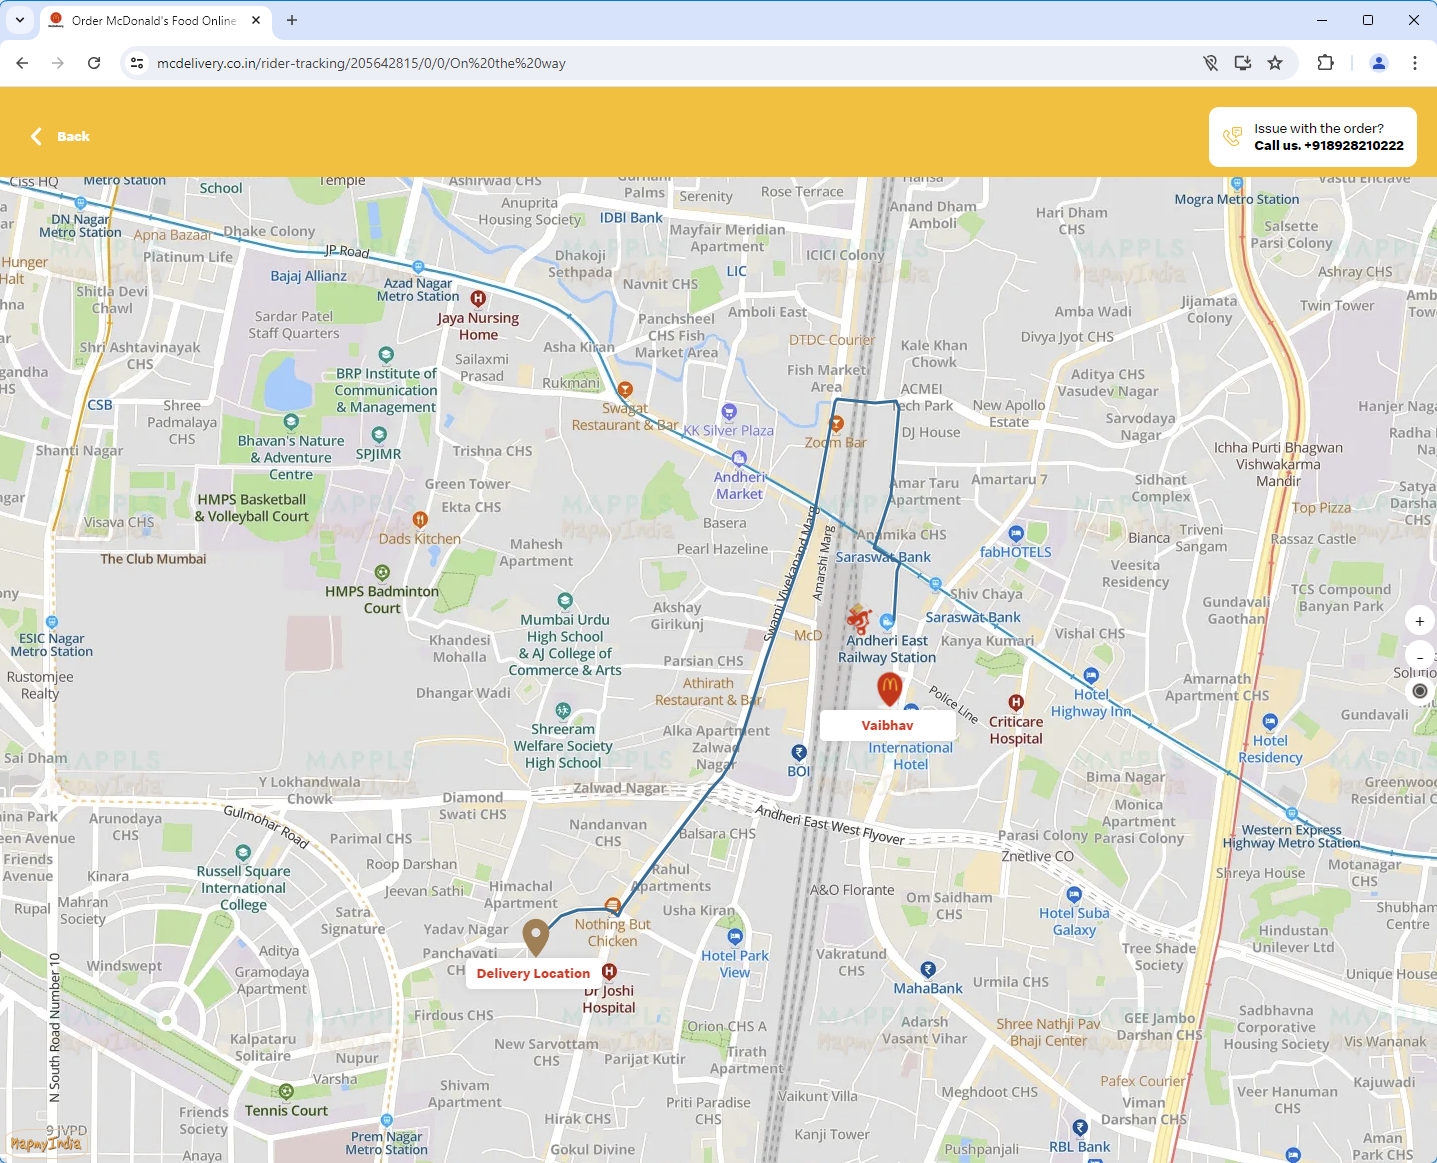This screenshot has height=1163, width=1437.
Task: Click the Jaya Nursing Home hospital icon
Action: click(478, 298)
